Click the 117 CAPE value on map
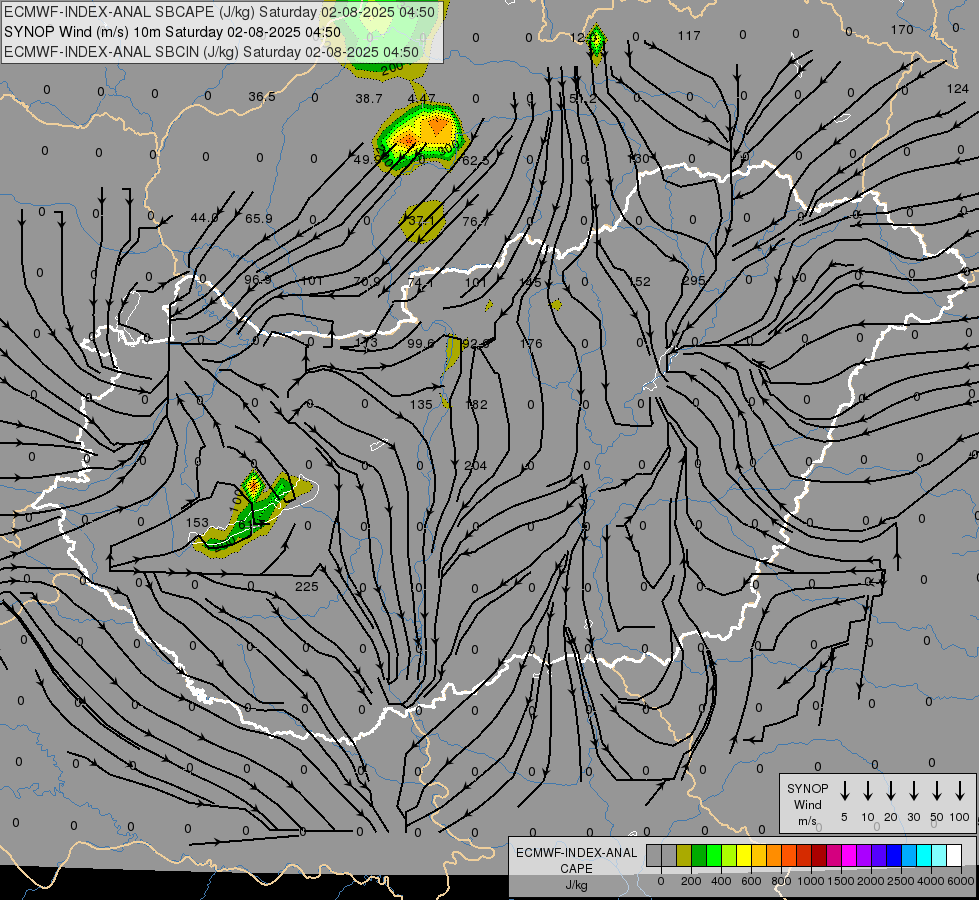 (x=689, y=36)
